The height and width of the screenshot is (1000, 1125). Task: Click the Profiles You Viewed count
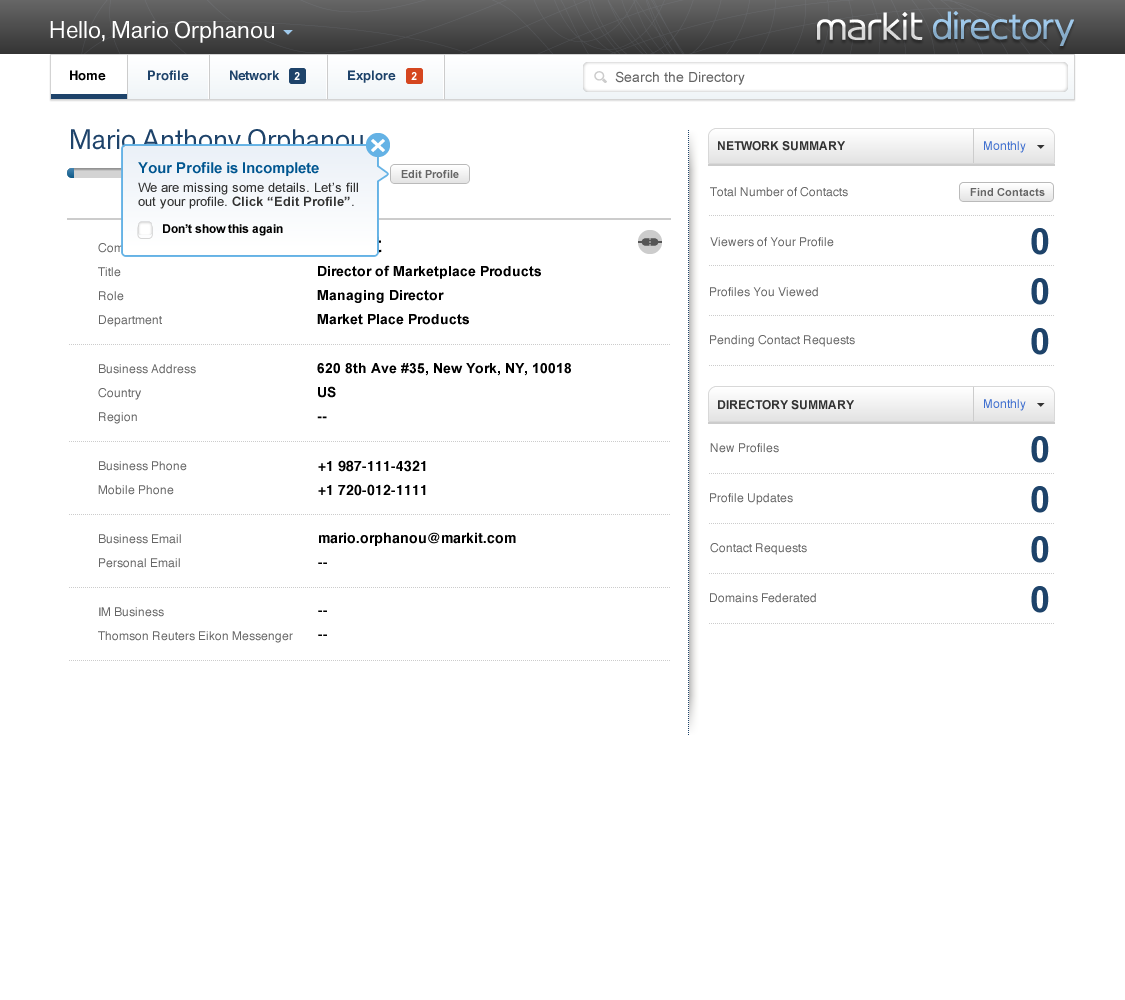tap(1040, 292)
